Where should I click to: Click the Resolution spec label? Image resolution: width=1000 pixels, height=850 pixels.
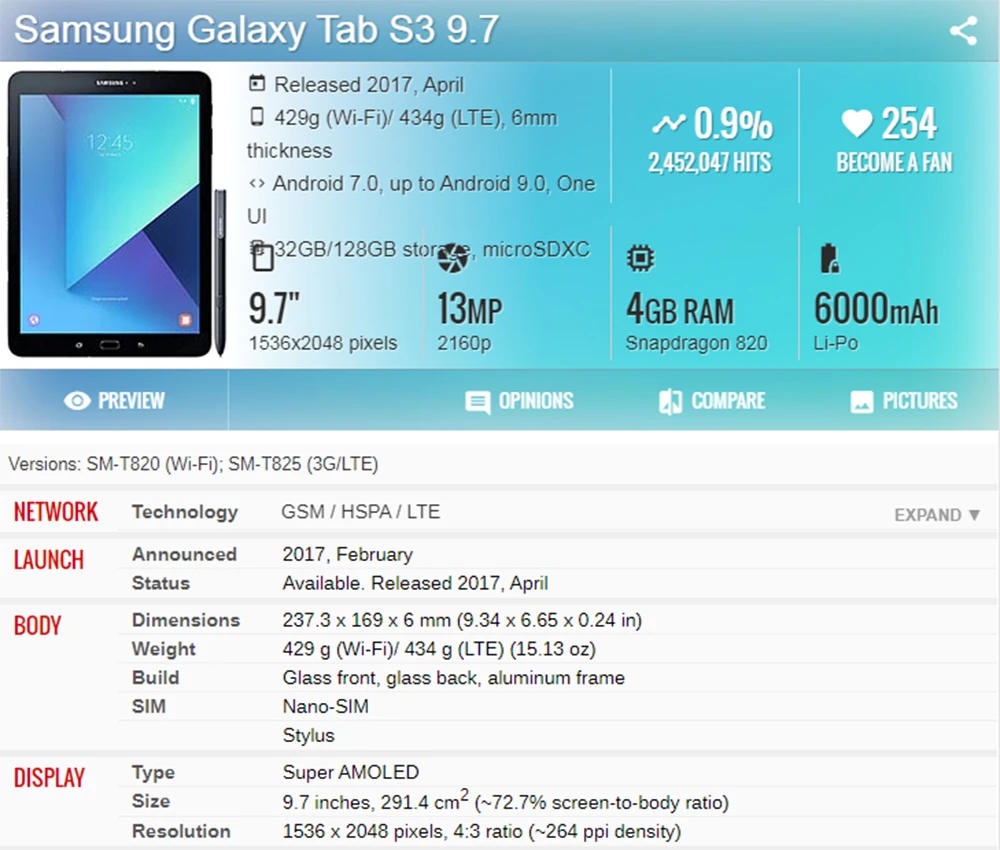coord(181,831)
